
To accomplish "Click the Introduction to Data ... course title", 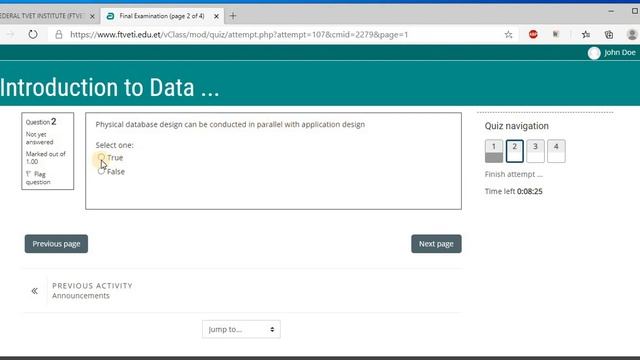I will (x=109, y=87).
